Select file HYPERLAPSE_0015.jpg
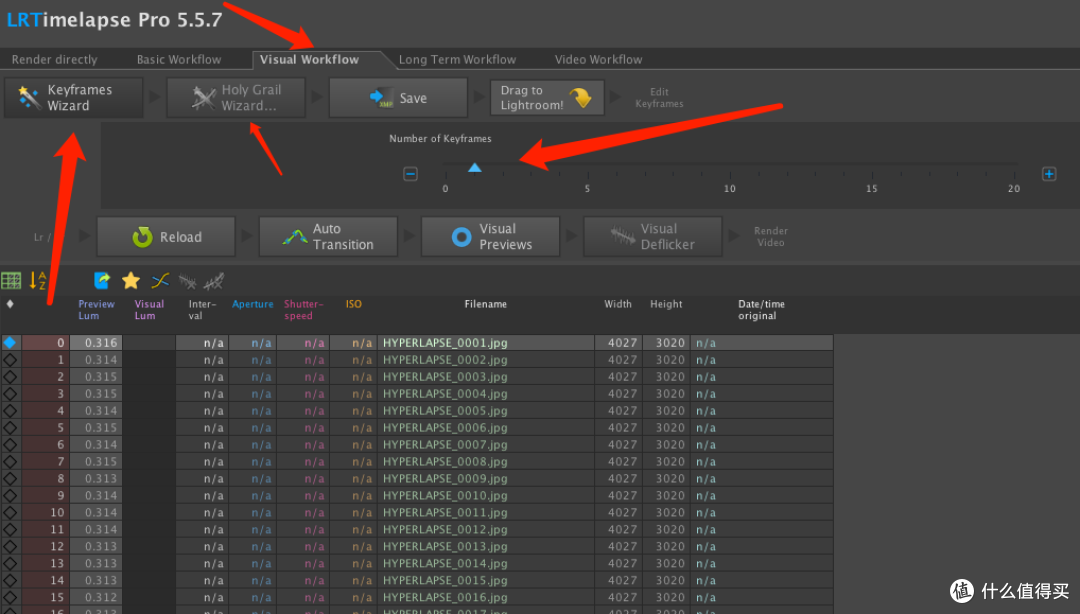The image size is (1080, 614). click(445, 580)
